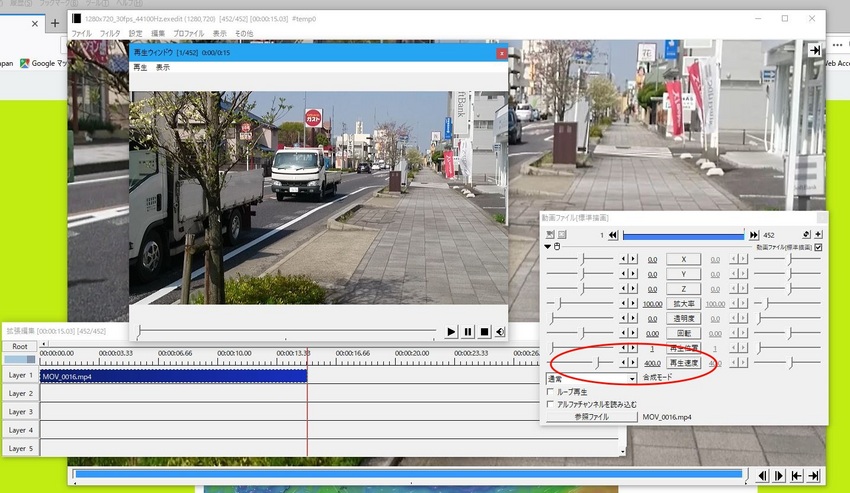Open the 合成モード dropdown showing 通常
Image resolution: width=850 pixels, height=493 pixels.
[591, 378]
